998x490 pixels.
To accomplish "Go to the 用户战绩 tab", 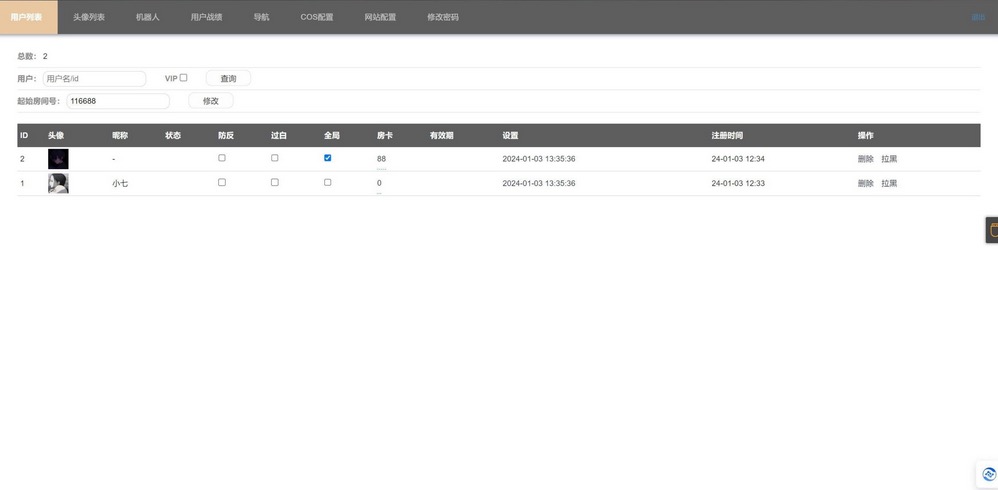I will 207,17.
